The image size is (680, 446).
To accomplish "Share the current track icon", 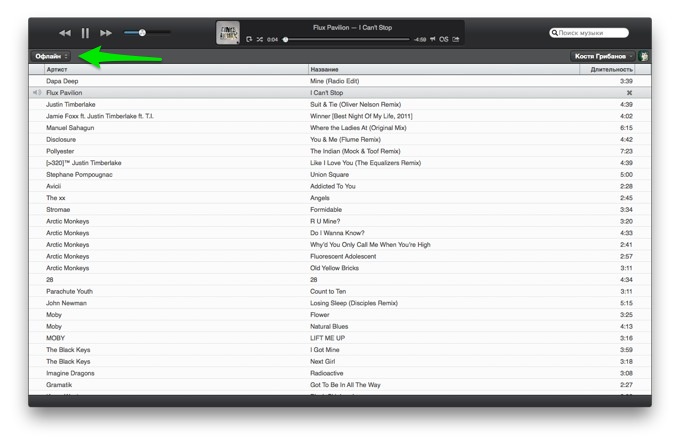I will (x=456, y=39).
